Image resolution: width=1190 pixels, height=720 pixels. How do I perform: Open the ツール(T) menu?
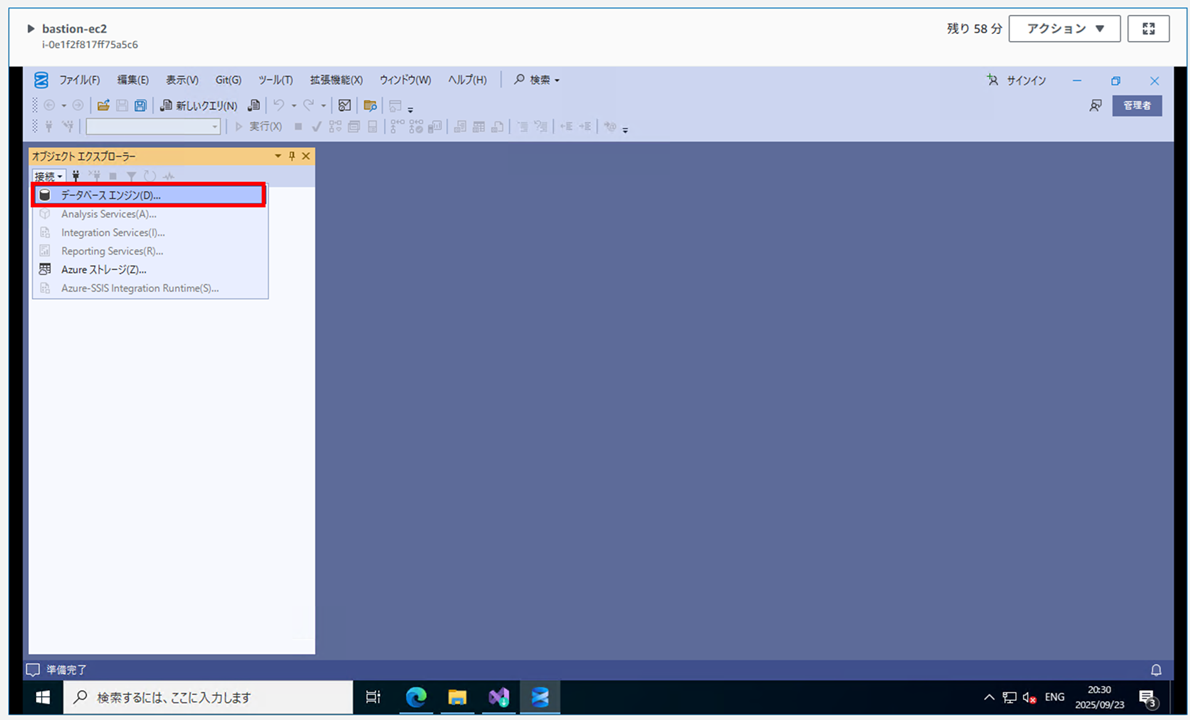(275, 80)
